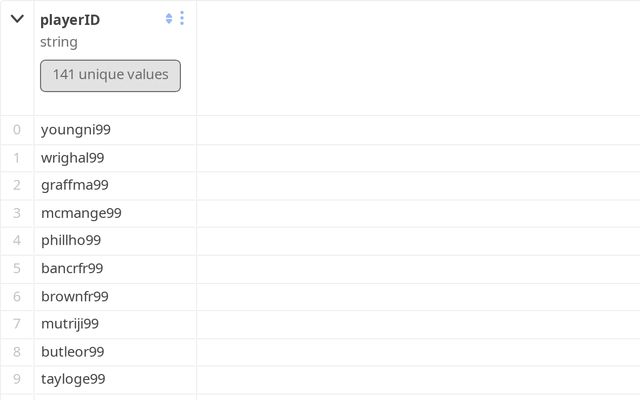Sort the playerID column
The width and height of the screenshot is (640, 400).
(169, 18)
